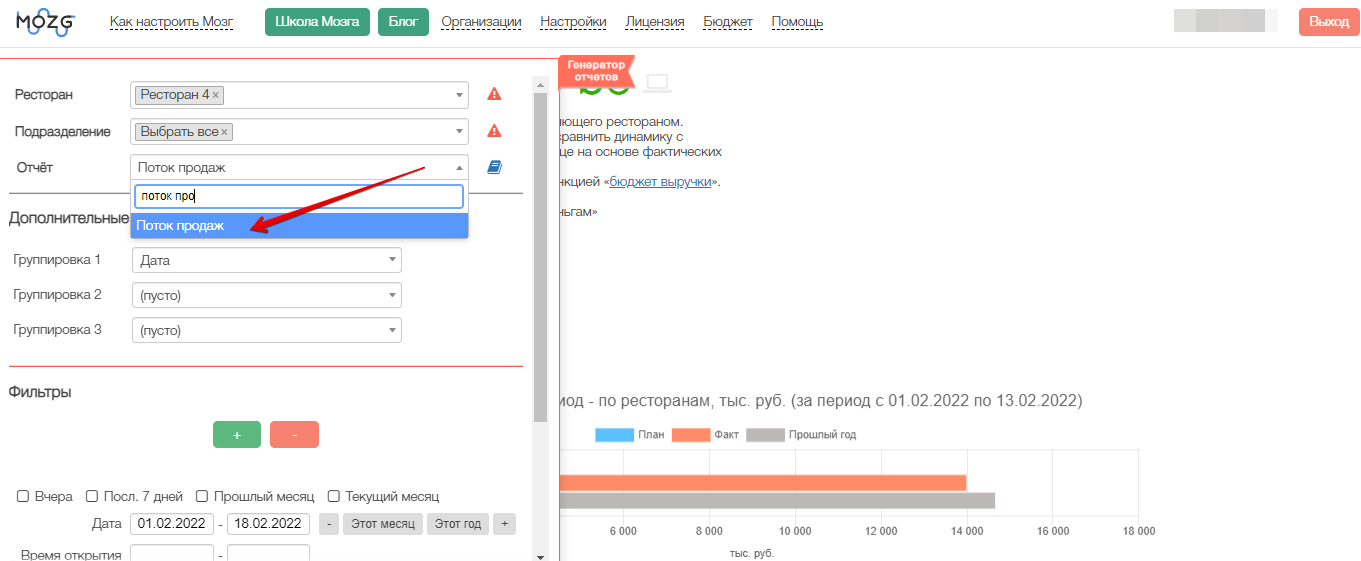1361x561 pixels.
Task: Toggle the orange Факт legend swatch
Action: coord(691,435)
